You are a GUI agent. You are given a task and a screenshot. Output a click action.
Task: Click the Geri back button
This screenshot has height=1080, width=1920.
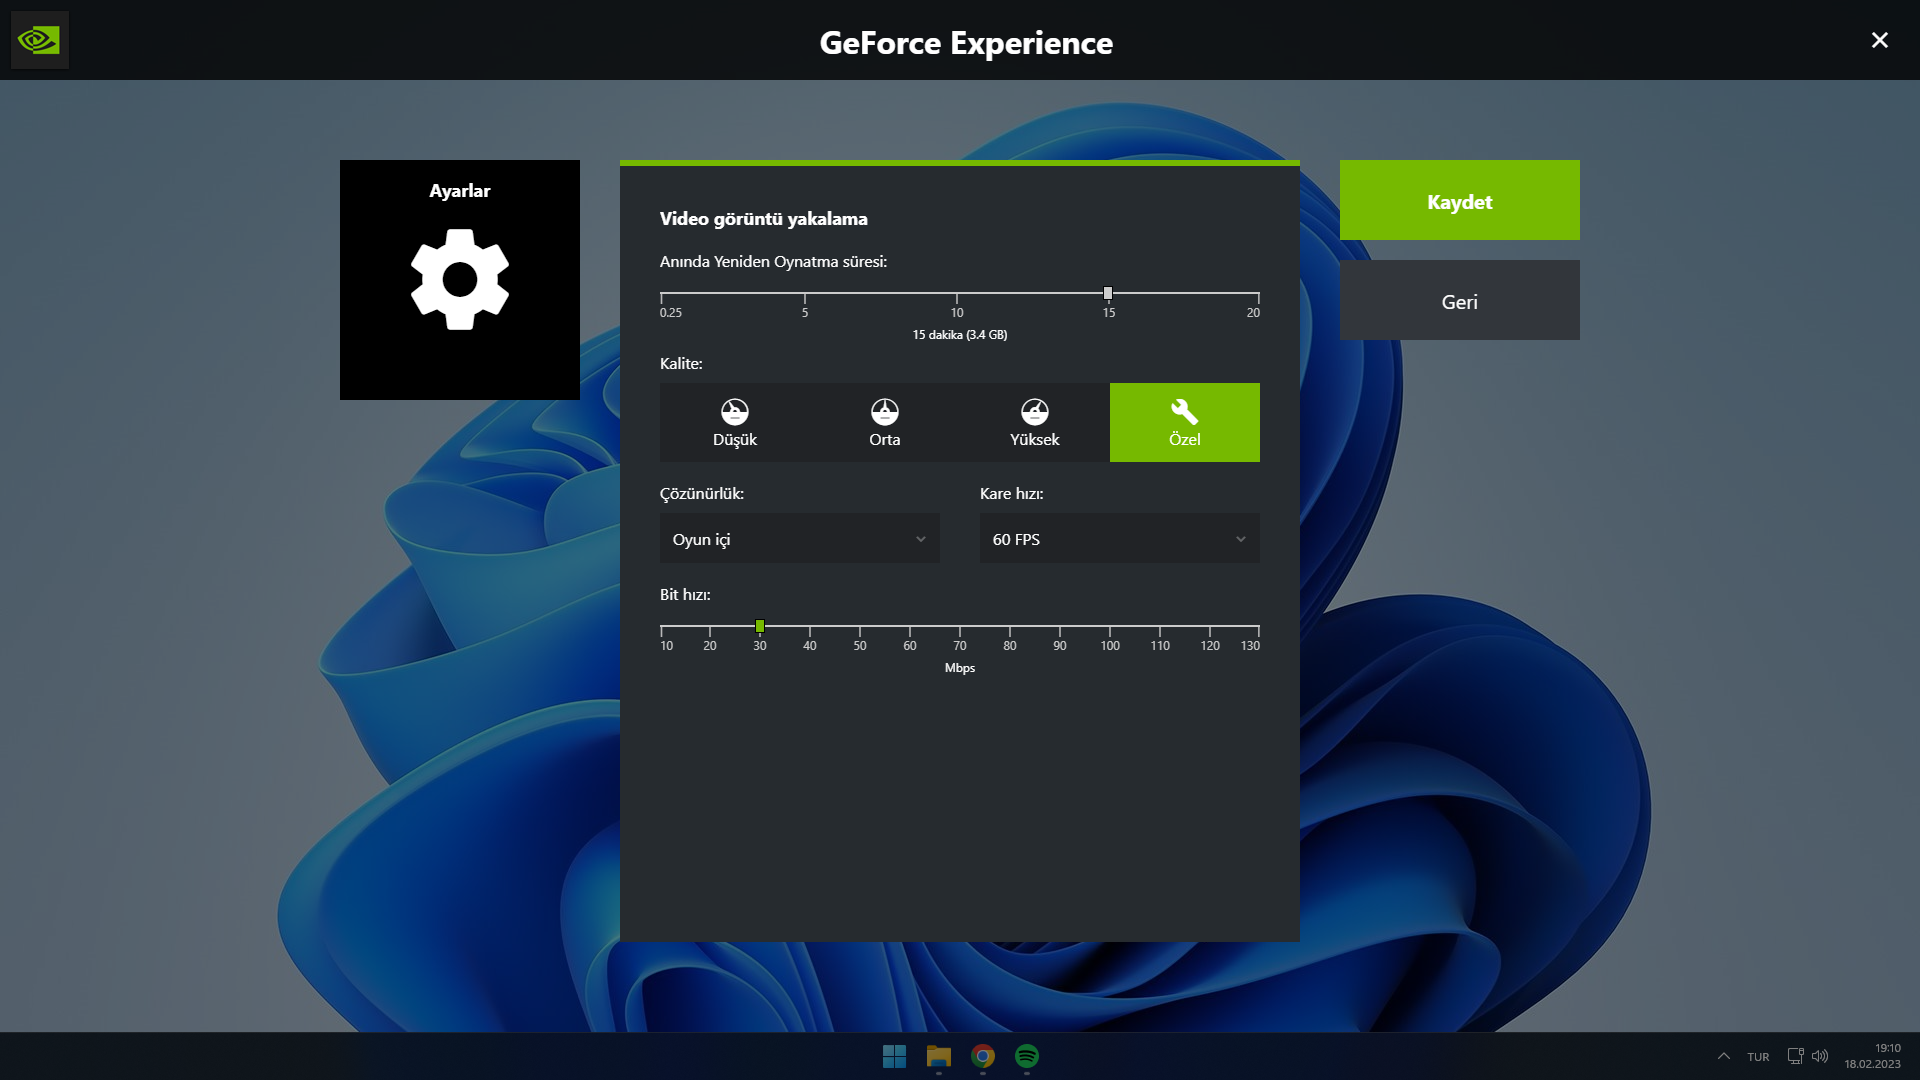[x=1459, y=300]
